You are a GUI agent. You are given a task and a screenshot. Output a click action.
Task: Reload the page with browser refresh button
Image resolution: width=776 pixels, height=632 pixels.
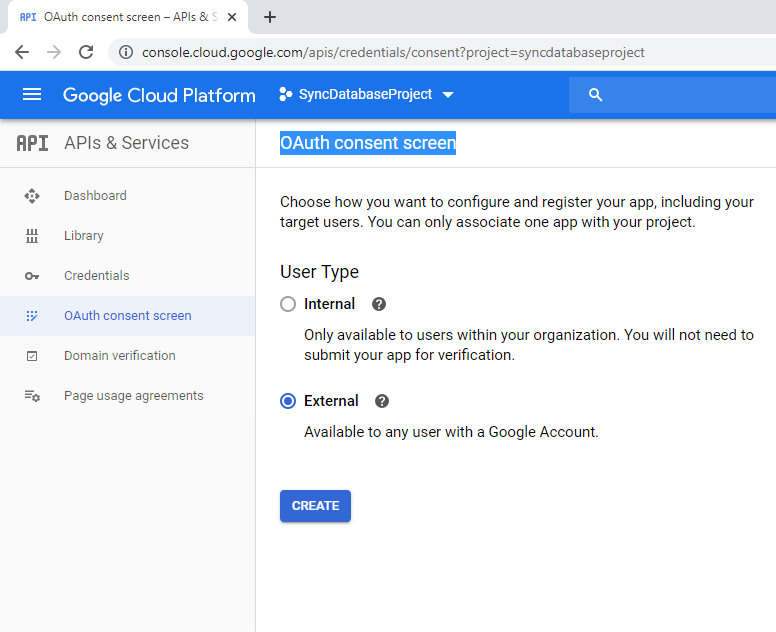coord(86,52)
